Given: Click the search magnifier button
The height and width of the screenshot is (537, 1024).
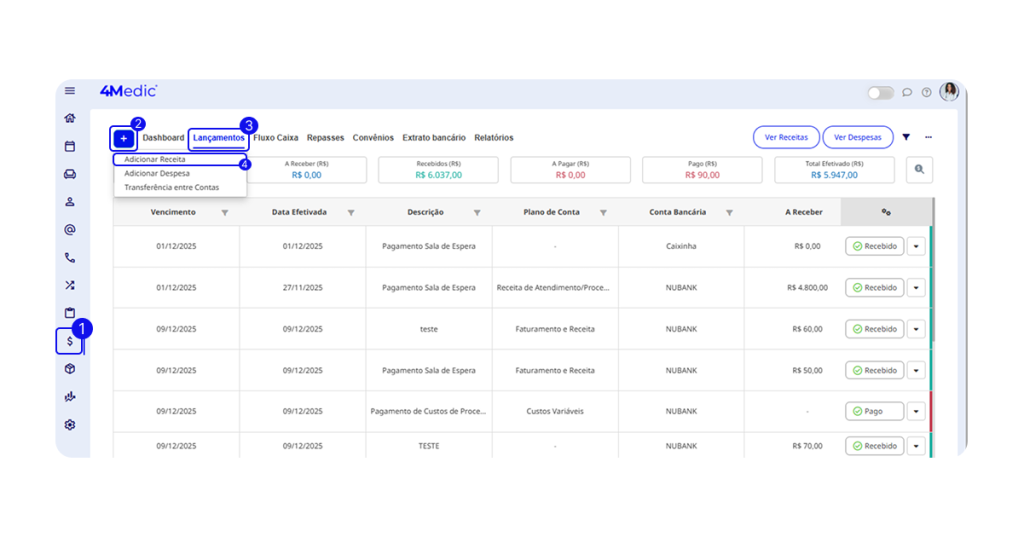Looking at the screenshot, I should click(x=919, y=170).
